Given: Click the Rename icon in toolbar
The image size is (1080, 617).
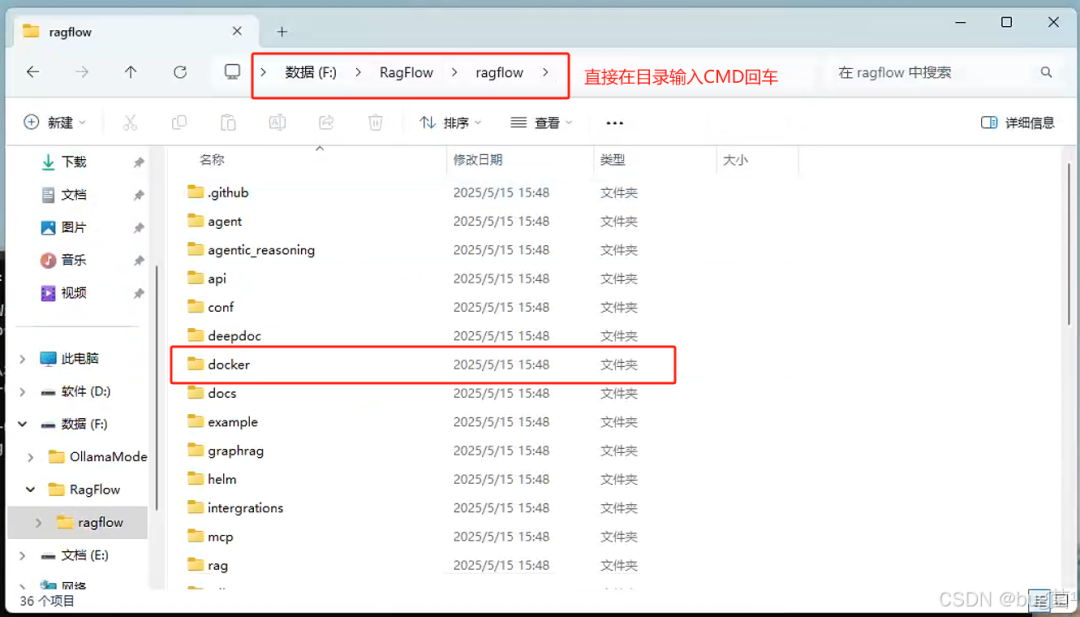Looking at the screenshot, I should tap(277, 123).
